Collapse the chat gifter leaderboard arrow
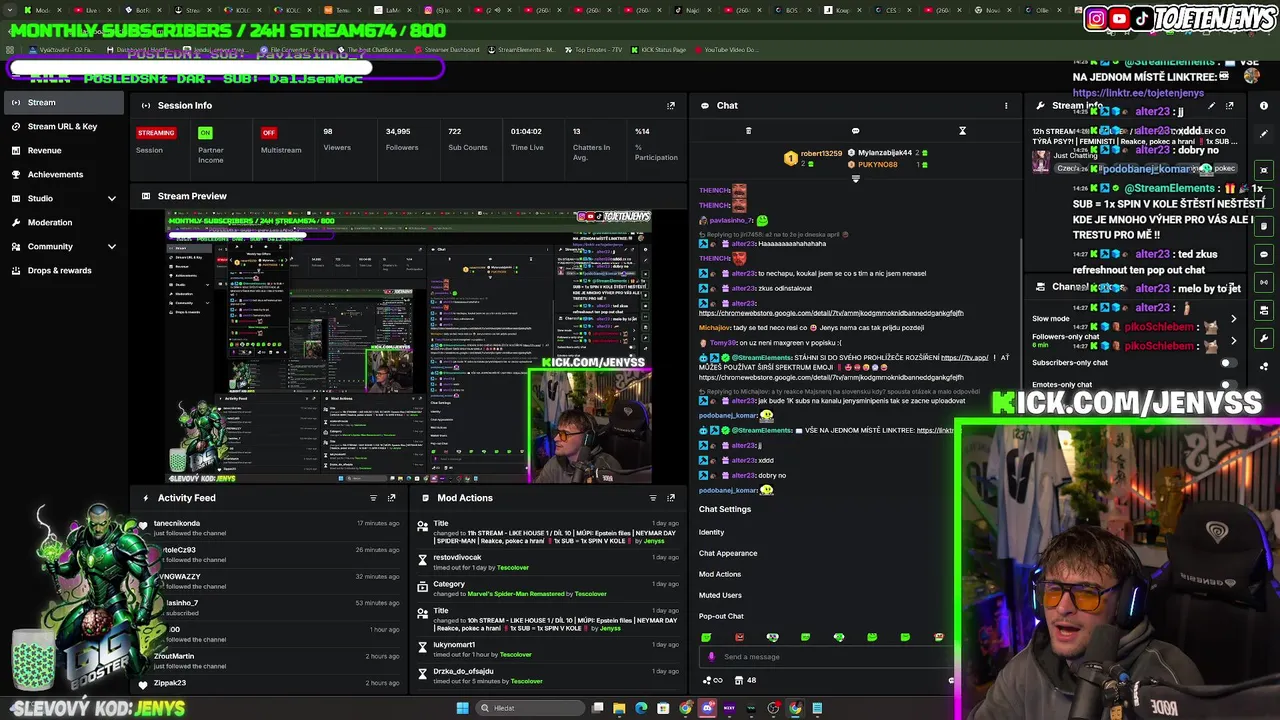The height and width of the screenshot is (720, 1280). click(855, 179)
